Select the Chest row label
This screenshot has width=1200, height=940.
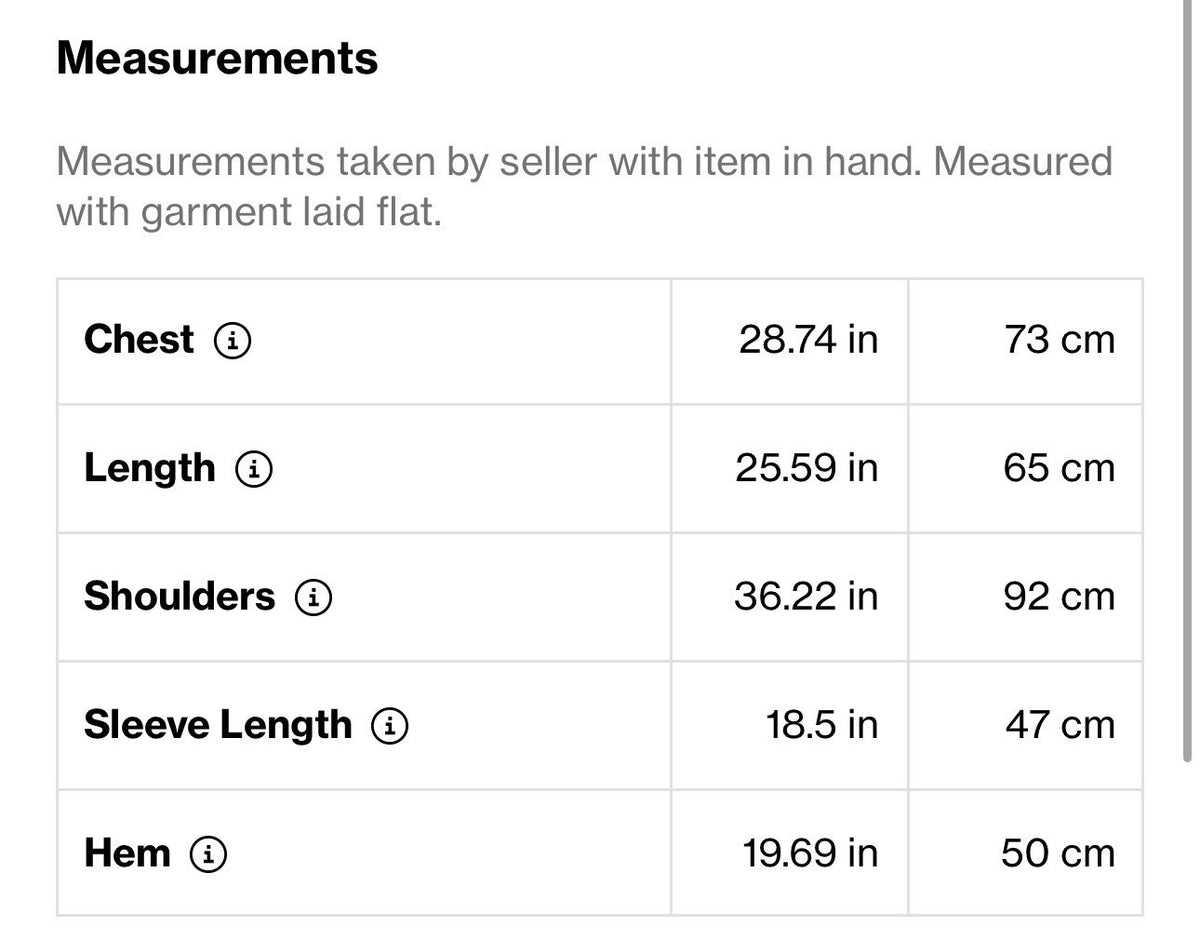[139, 340]
